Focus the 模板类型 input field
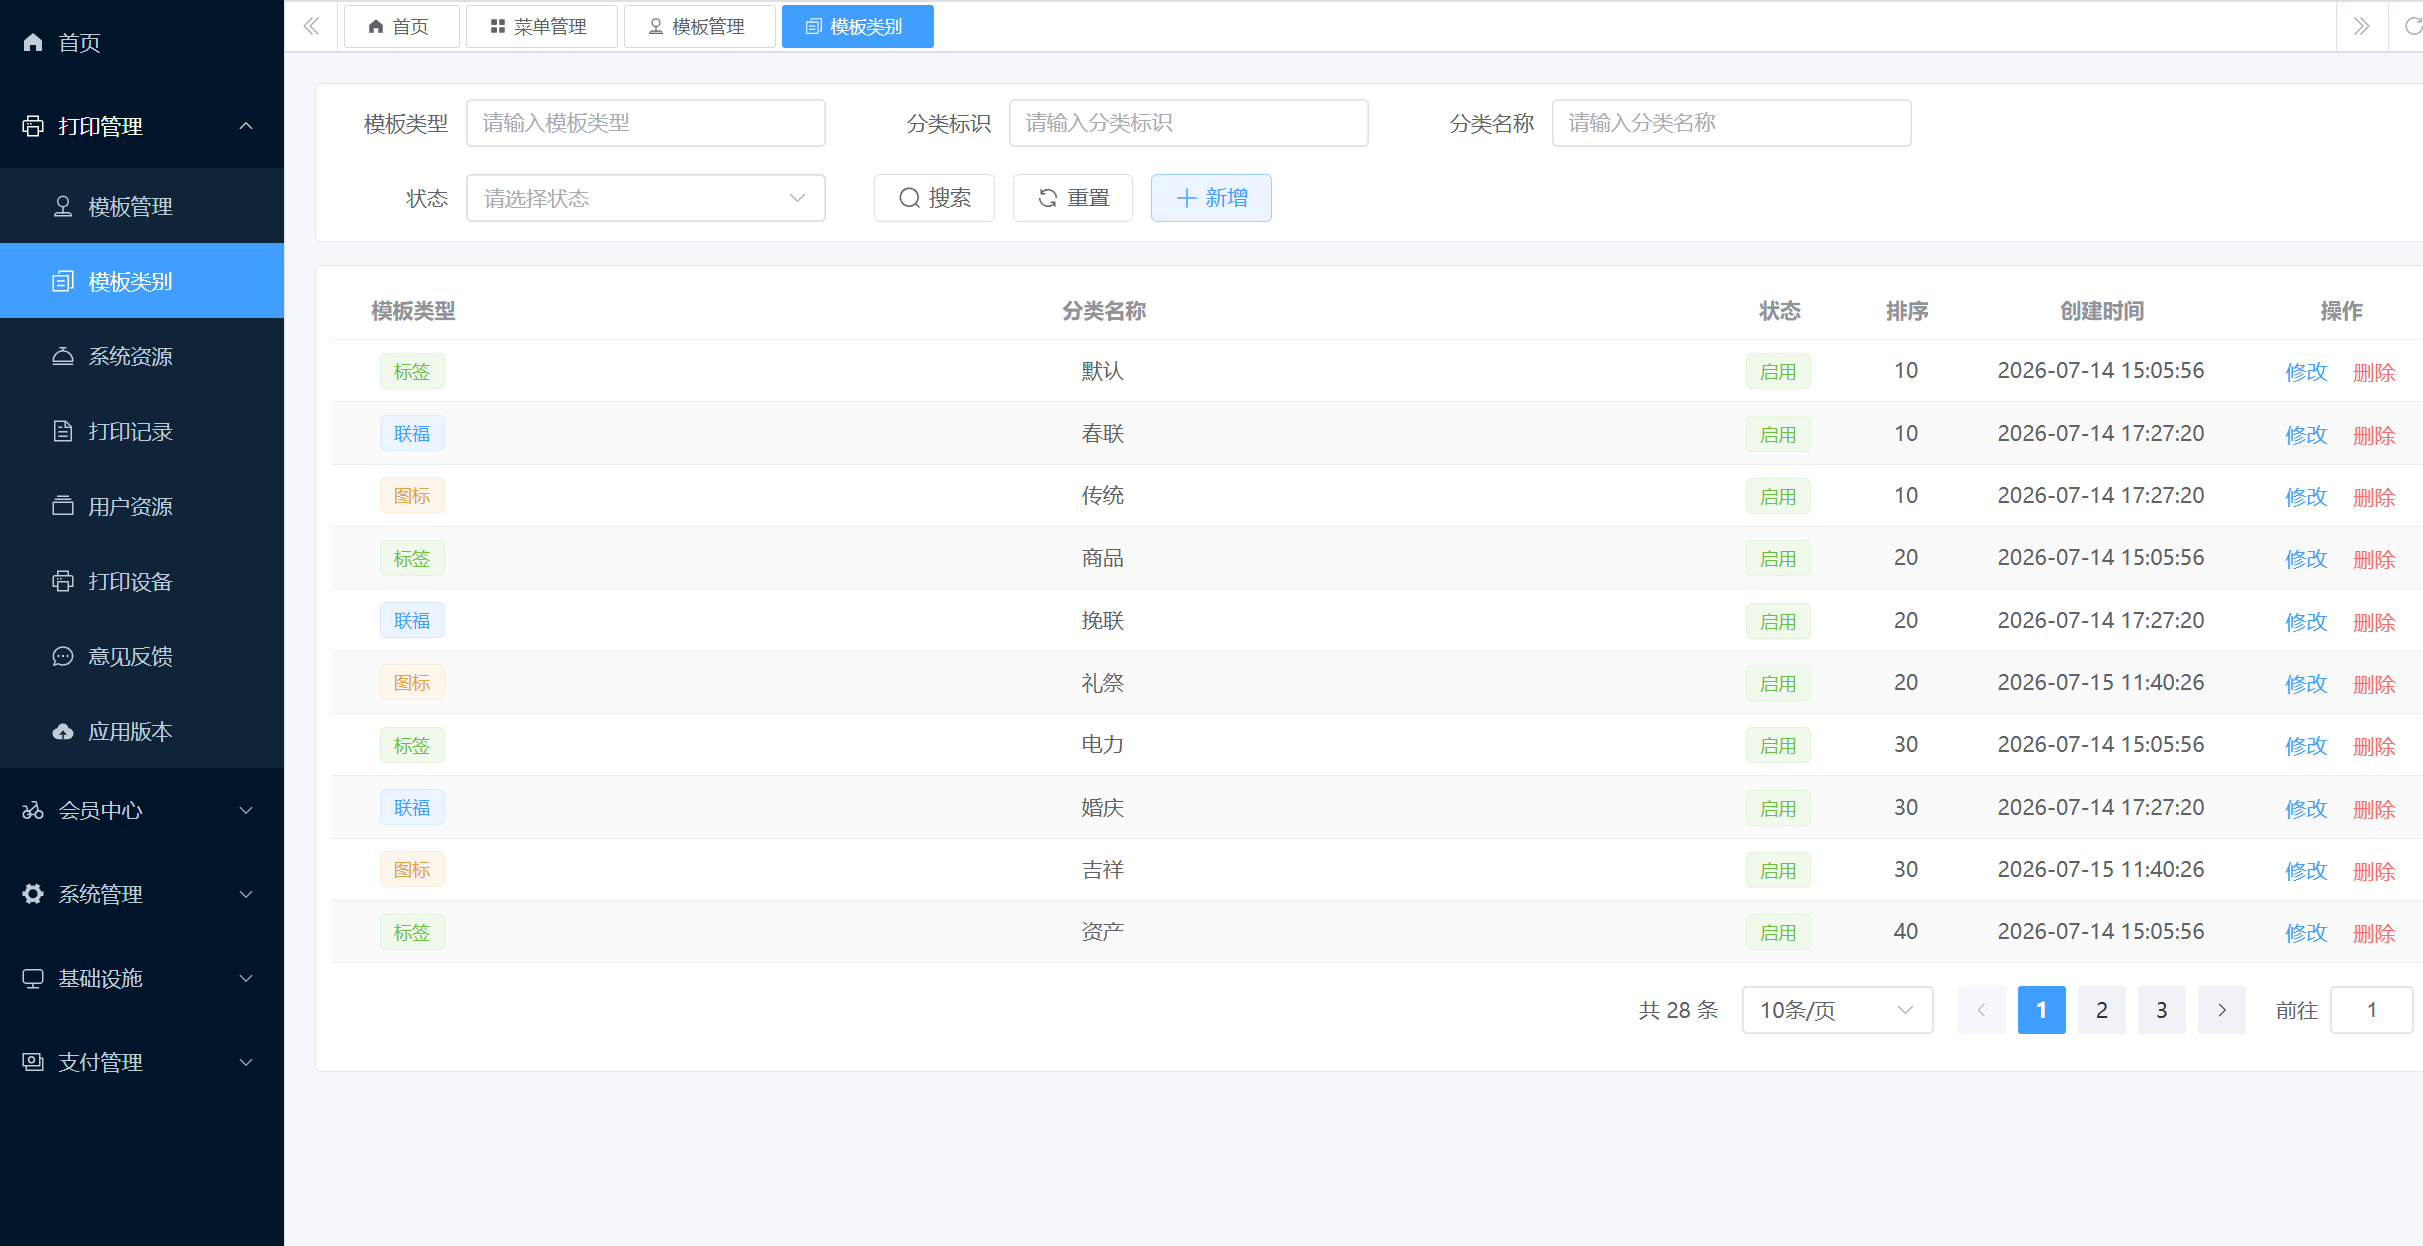Image resolution: width=2423 pixels, height=1246 pixels. 645,123
